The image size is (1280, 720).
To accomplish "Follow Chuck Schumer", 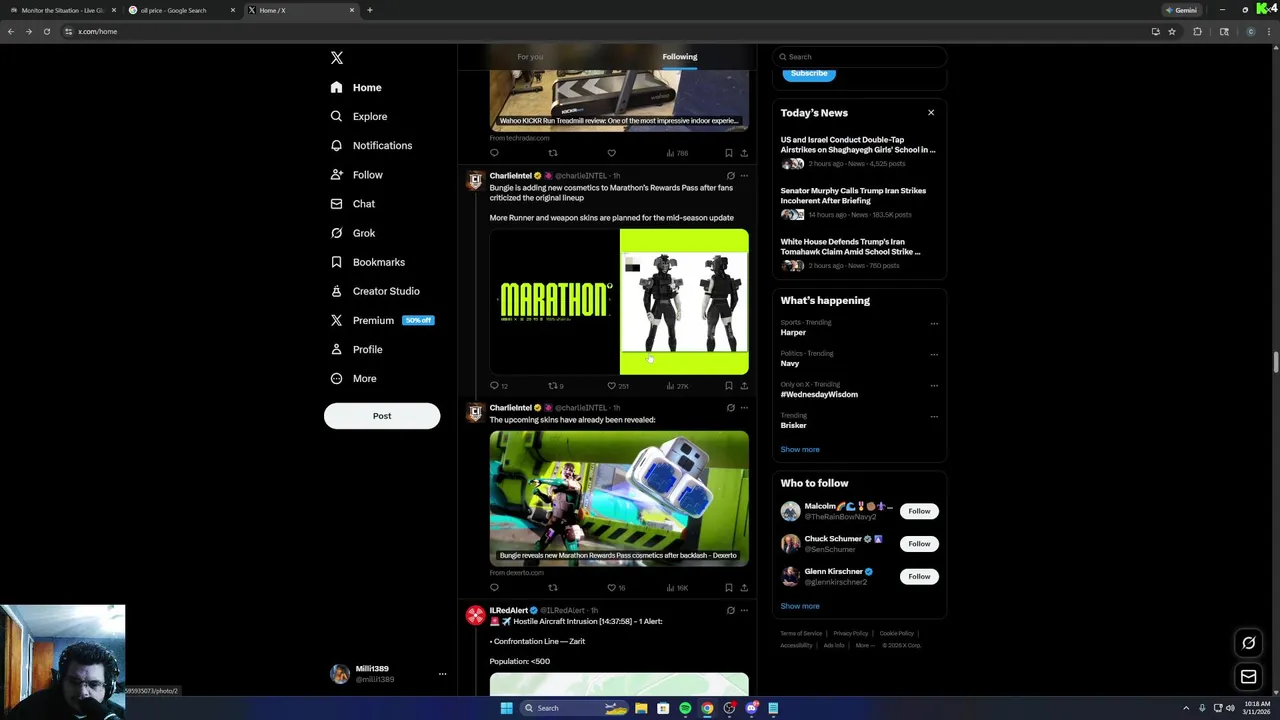I will point(919,544).
